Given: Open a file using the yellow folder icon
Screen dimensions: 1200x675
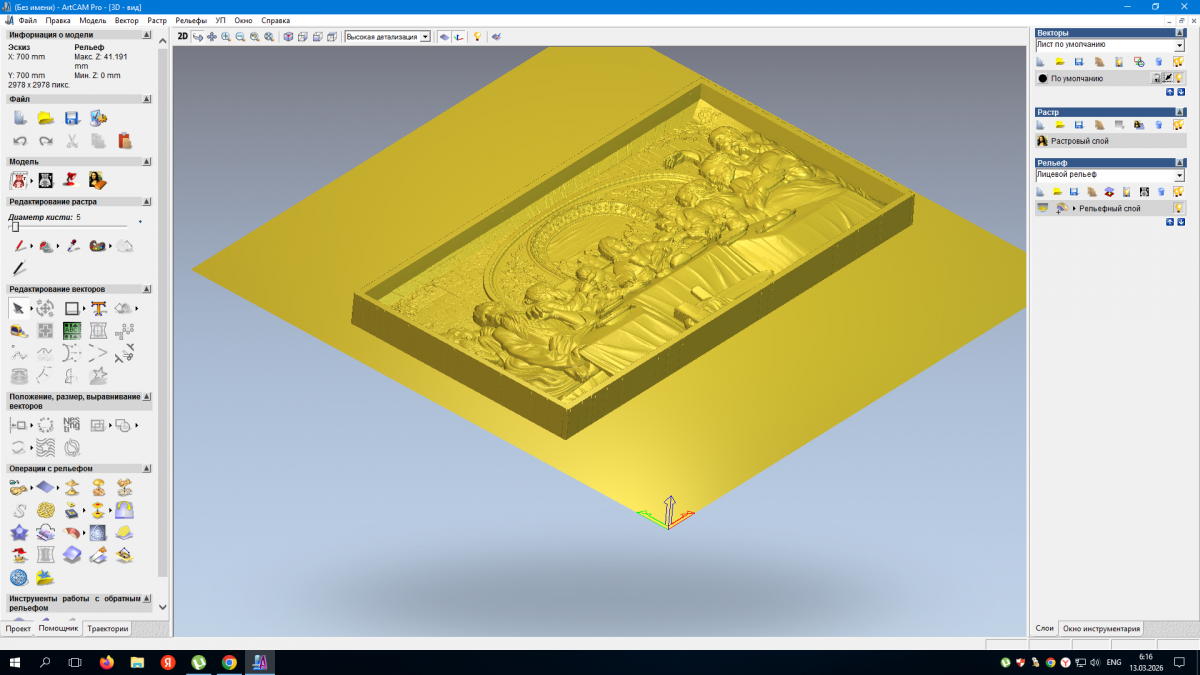Looking at the screenshot, I should [x=45, y=118].
